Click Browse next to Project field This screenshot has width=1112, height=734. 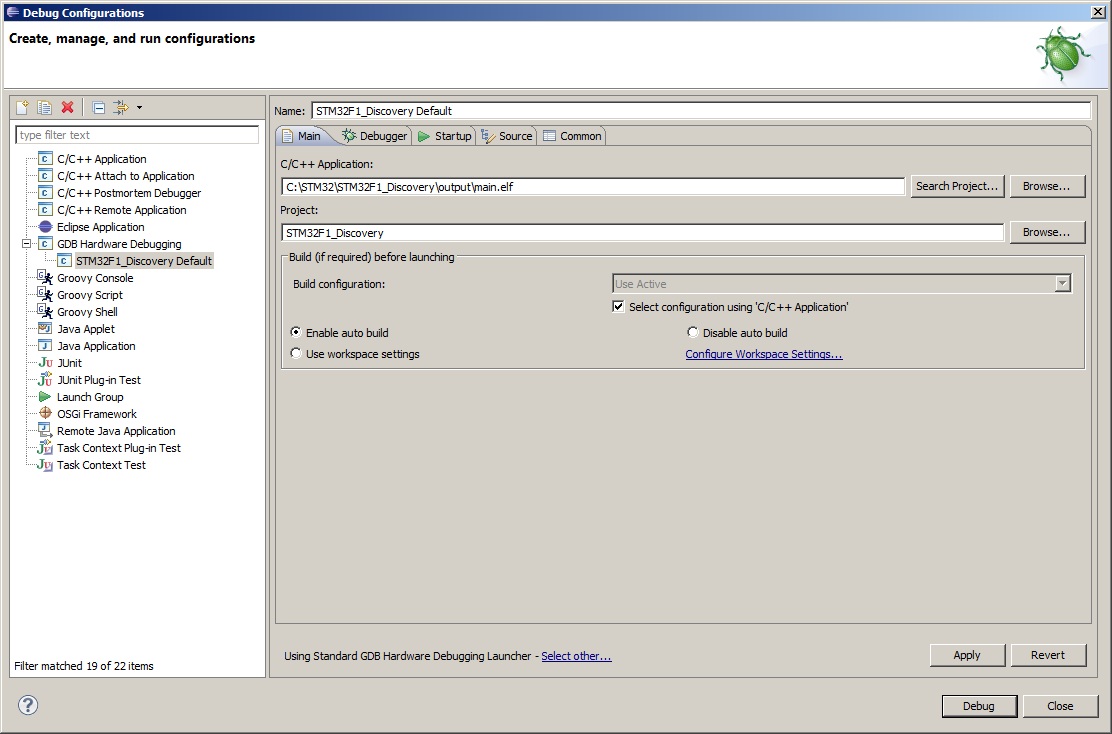[x=1047, y=233]
